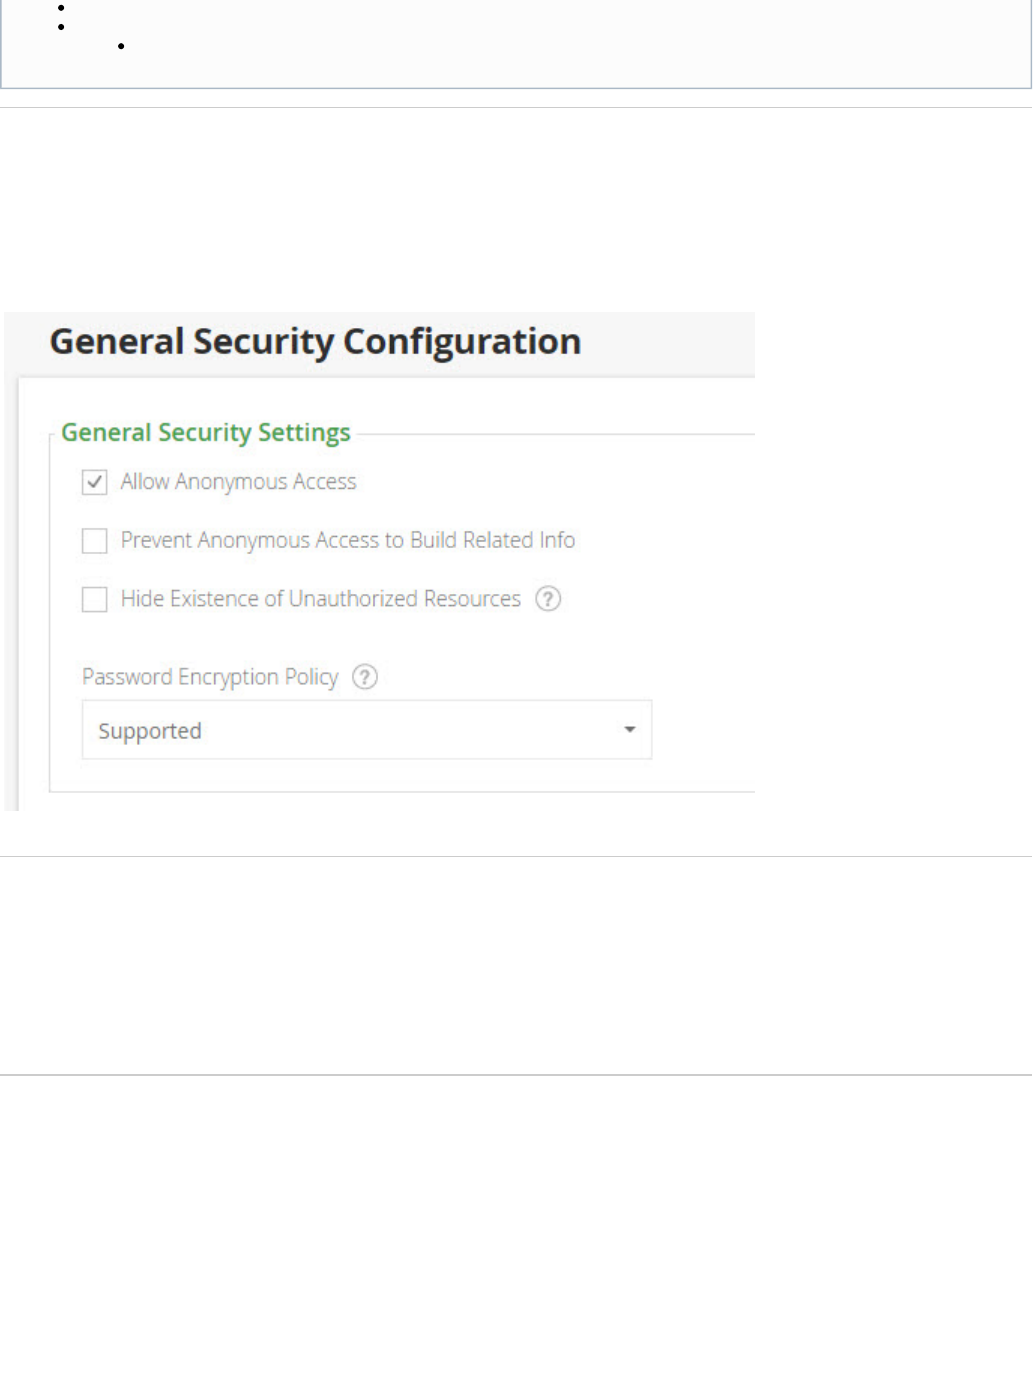Click the question mark circle after "Policy"

[x=365, y=677]
